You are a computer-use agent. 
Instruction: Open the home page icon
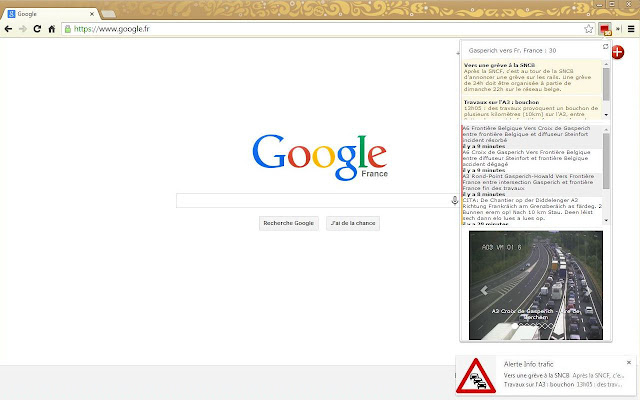click(51, 29)
